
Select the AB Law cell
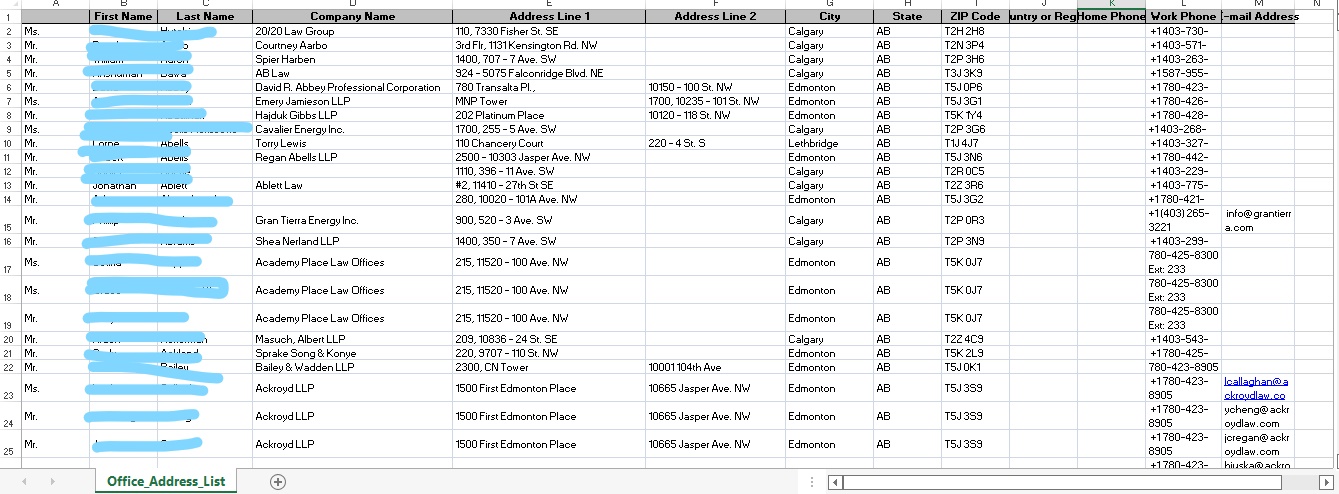tap(352, 73)
